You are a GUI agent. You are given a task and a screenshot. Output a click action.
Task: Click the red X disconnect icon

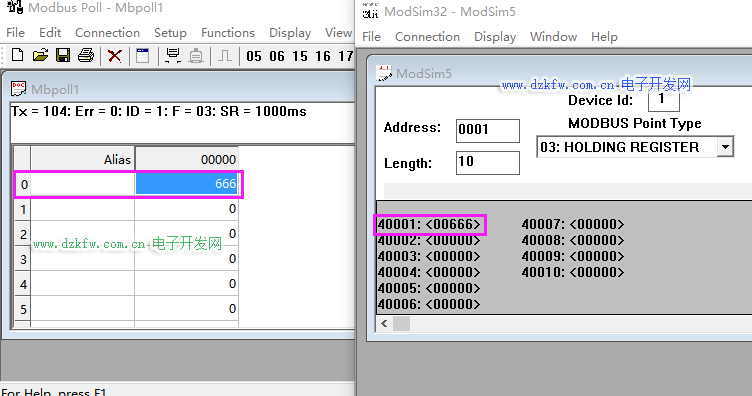(115, 56)
